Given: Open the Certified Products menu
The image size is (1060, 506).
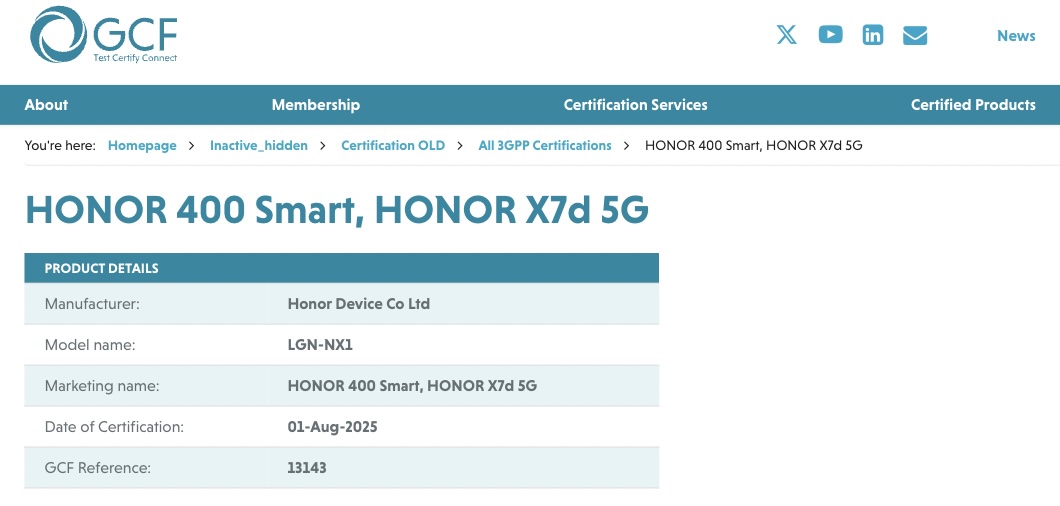Looking at the screenshot, I should [x=973, y=105].
